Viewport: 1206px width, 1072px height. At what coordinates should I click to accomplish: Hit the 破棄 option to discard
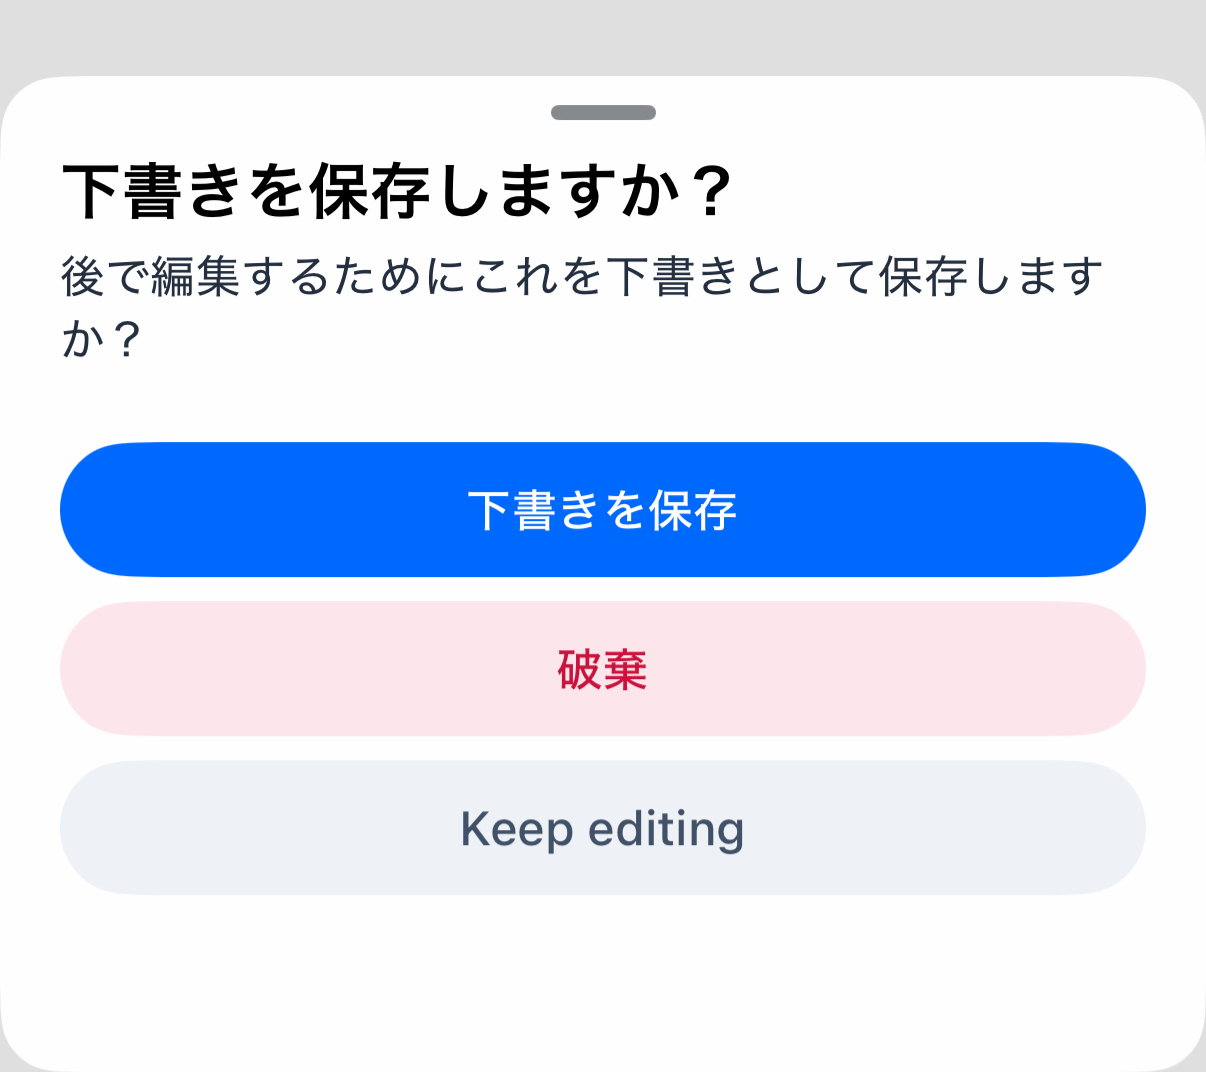tap(602, 669)
